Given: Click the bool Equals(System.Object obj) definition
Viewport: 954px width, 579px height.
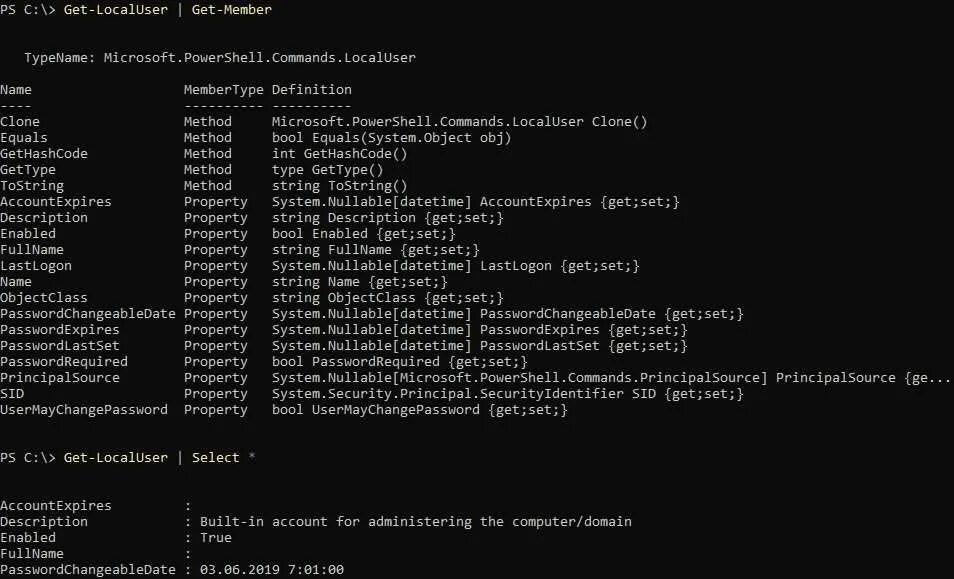Looking at the screenshot, I should click(391, 138).
